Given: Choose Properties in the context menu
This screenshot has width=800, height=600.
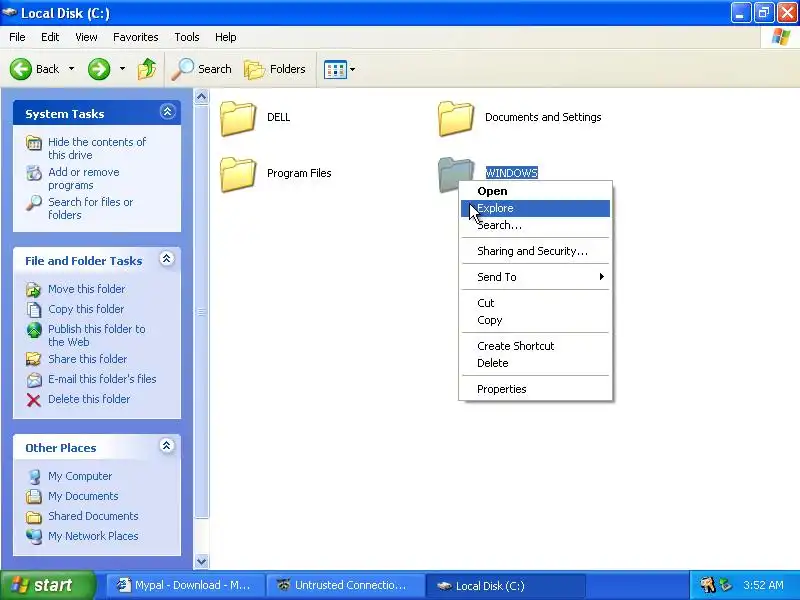Looking at the screenshot, I should click(535, 389).
